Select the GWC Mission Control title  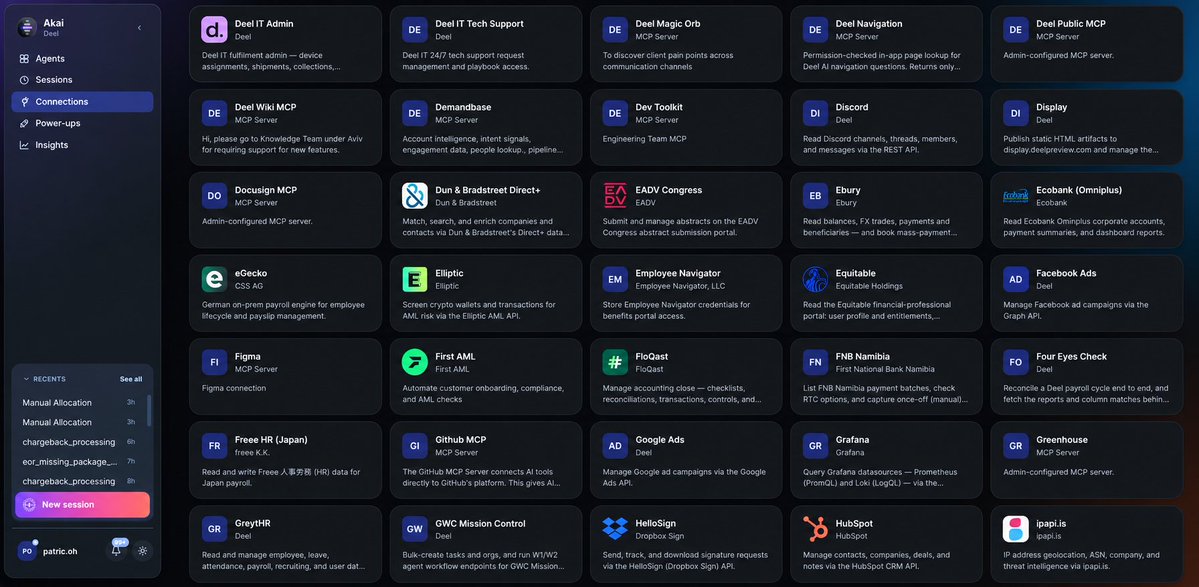[x=480, y=524]
